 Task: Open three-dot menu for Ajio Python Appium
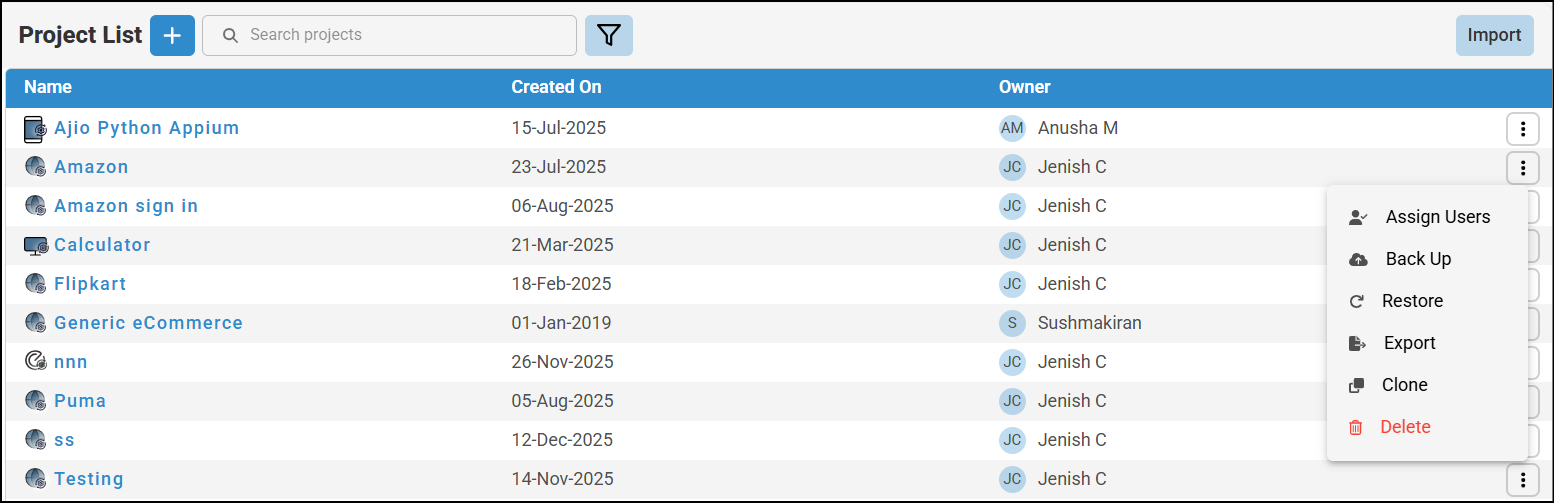(x=1522, y=129)
